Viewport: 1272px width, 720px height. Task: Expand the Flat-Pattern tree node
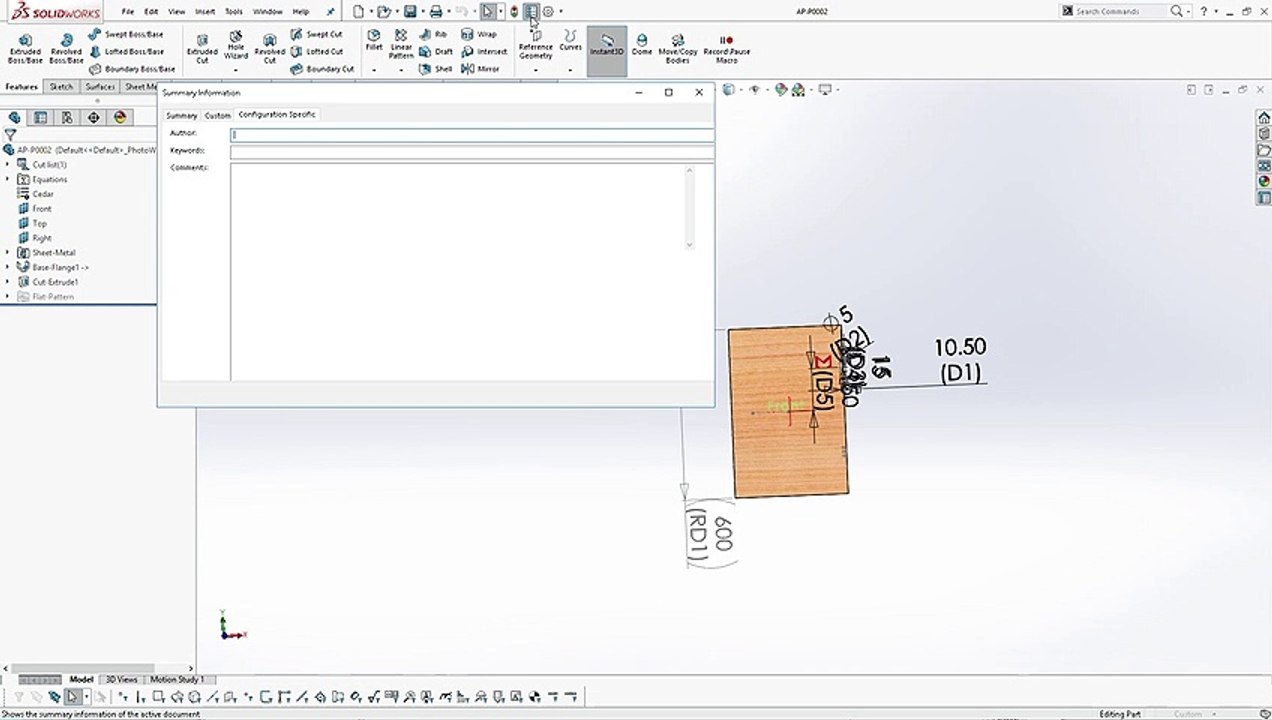click(8, 297)
